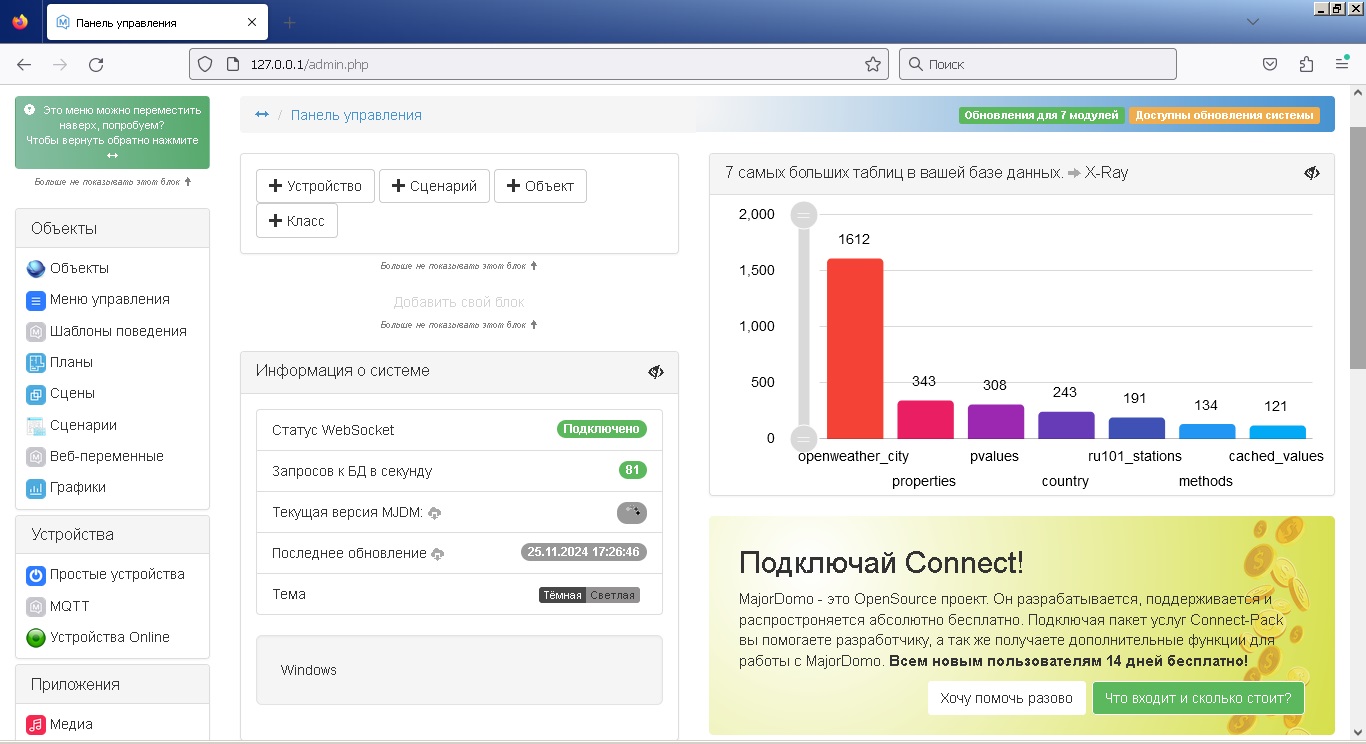Open the Обновления для 7 модулей badge
1366x744 pixels.
coord(1041,115)
